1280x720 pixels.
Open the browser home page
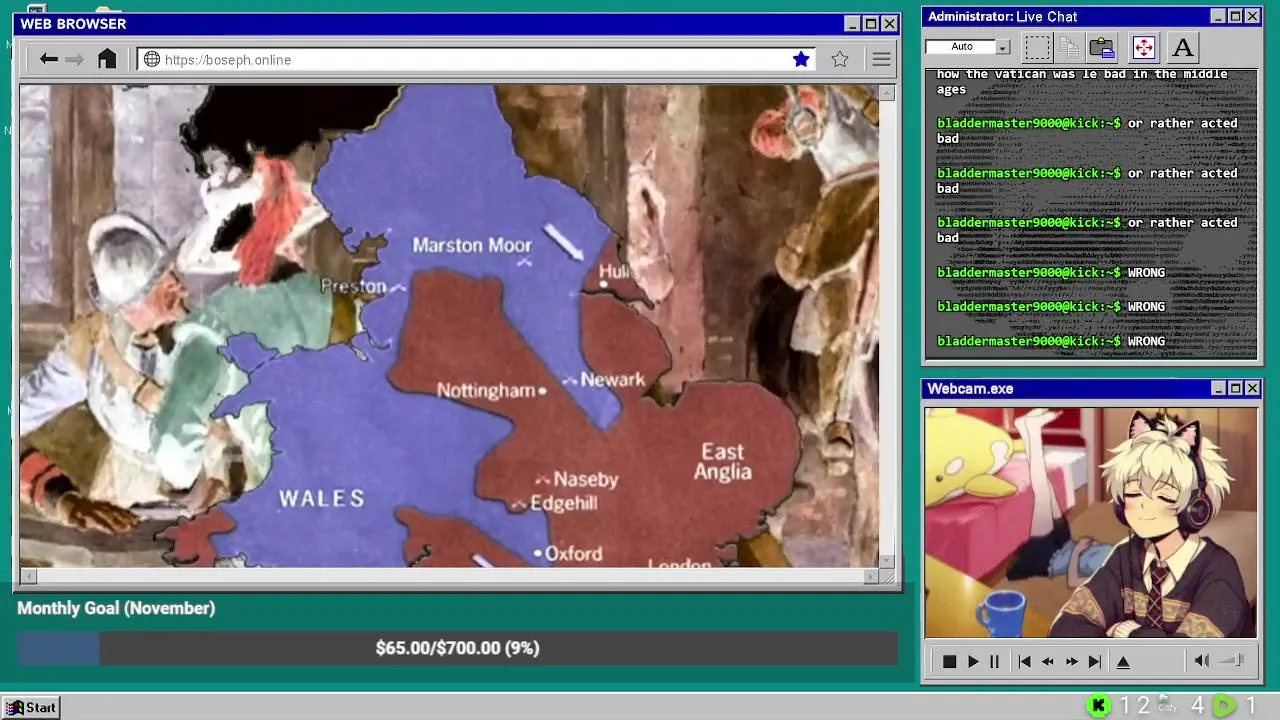point(107,59)
